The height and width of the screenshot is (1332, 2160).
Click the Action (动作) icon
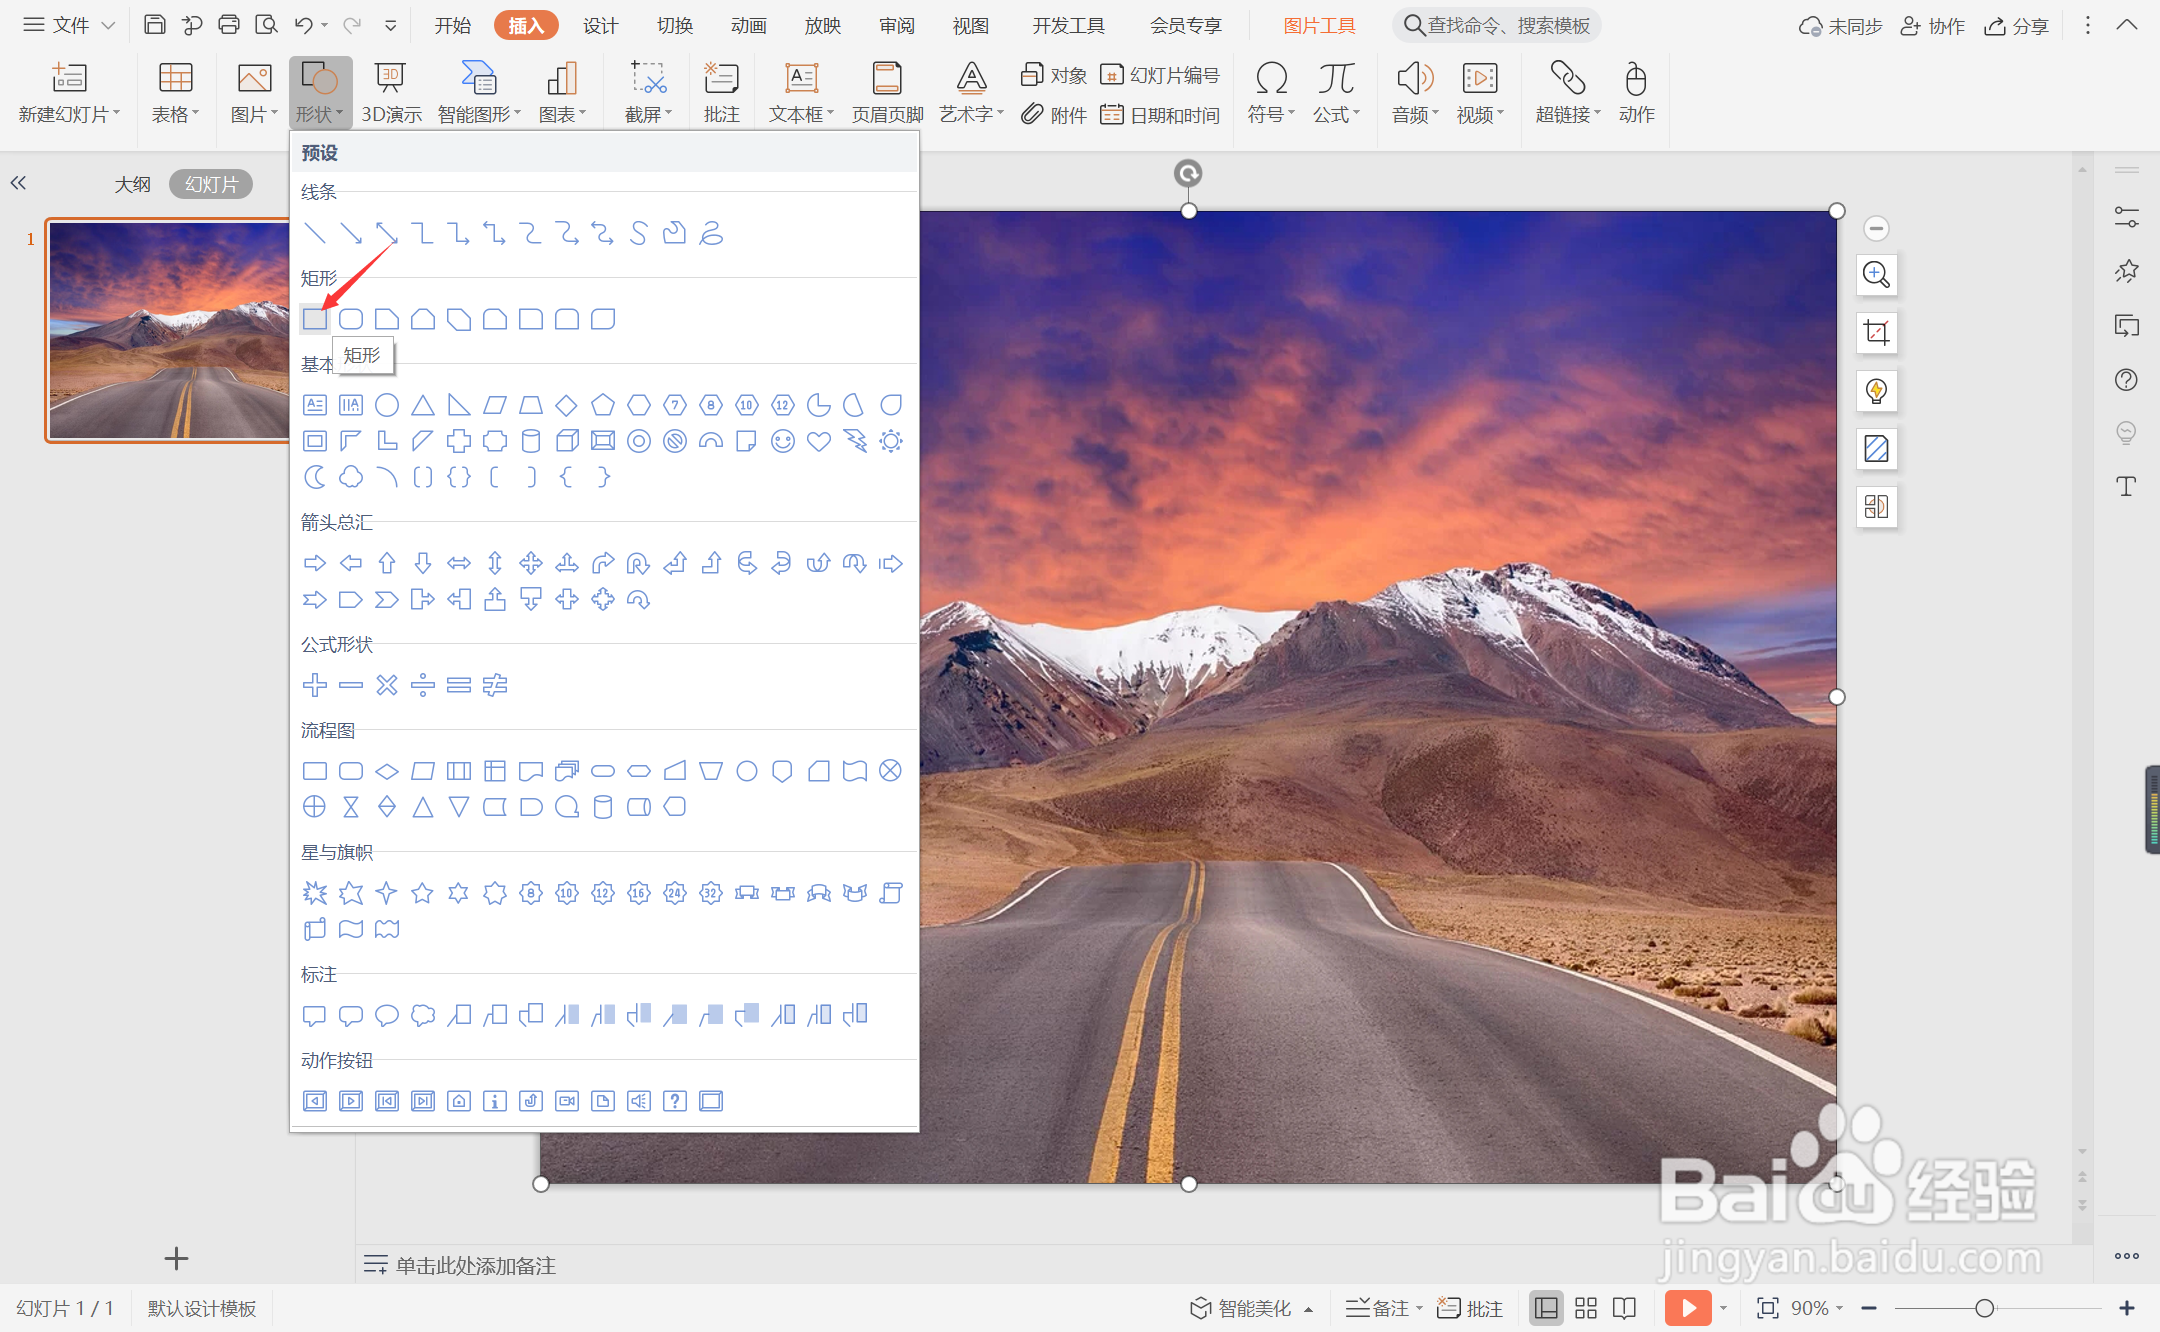(1636, 93)
